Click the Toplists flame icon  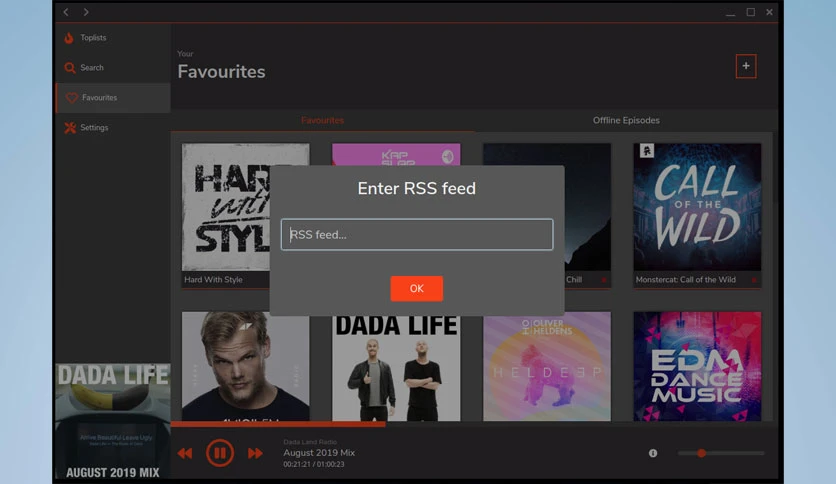[69, 38]
